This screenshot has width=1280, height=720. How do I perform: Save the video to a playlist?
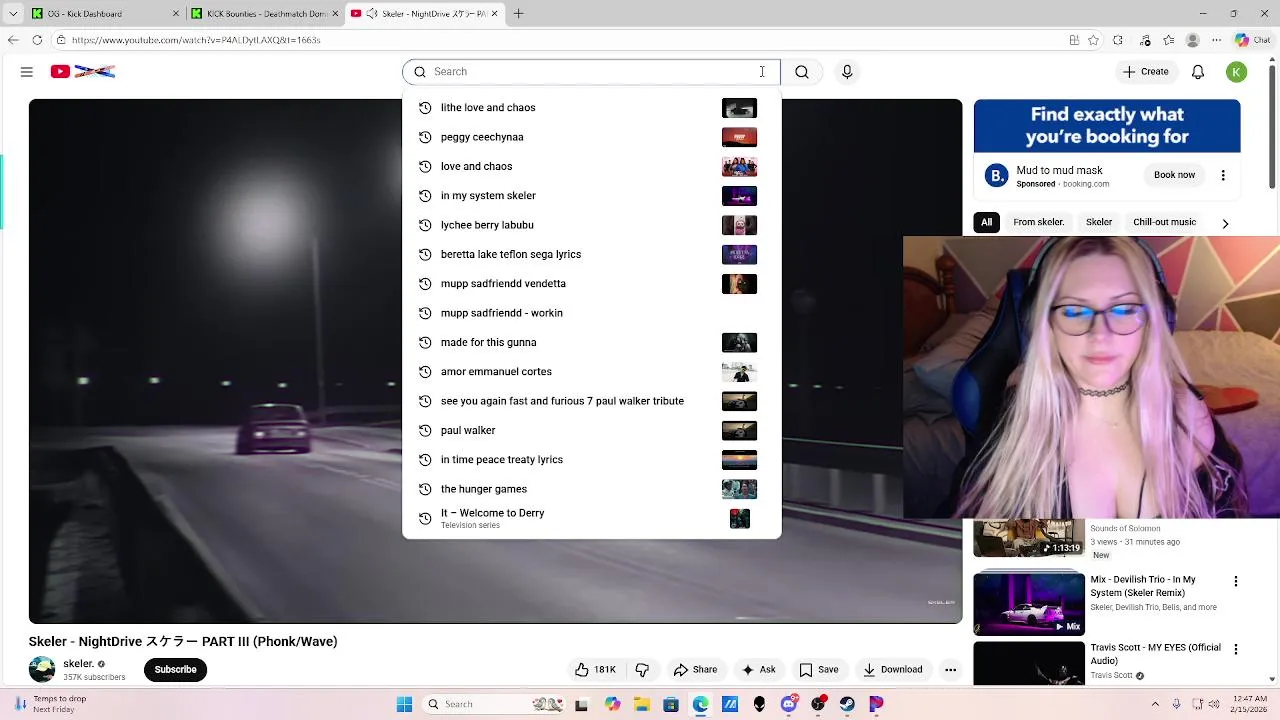(818, 669)
